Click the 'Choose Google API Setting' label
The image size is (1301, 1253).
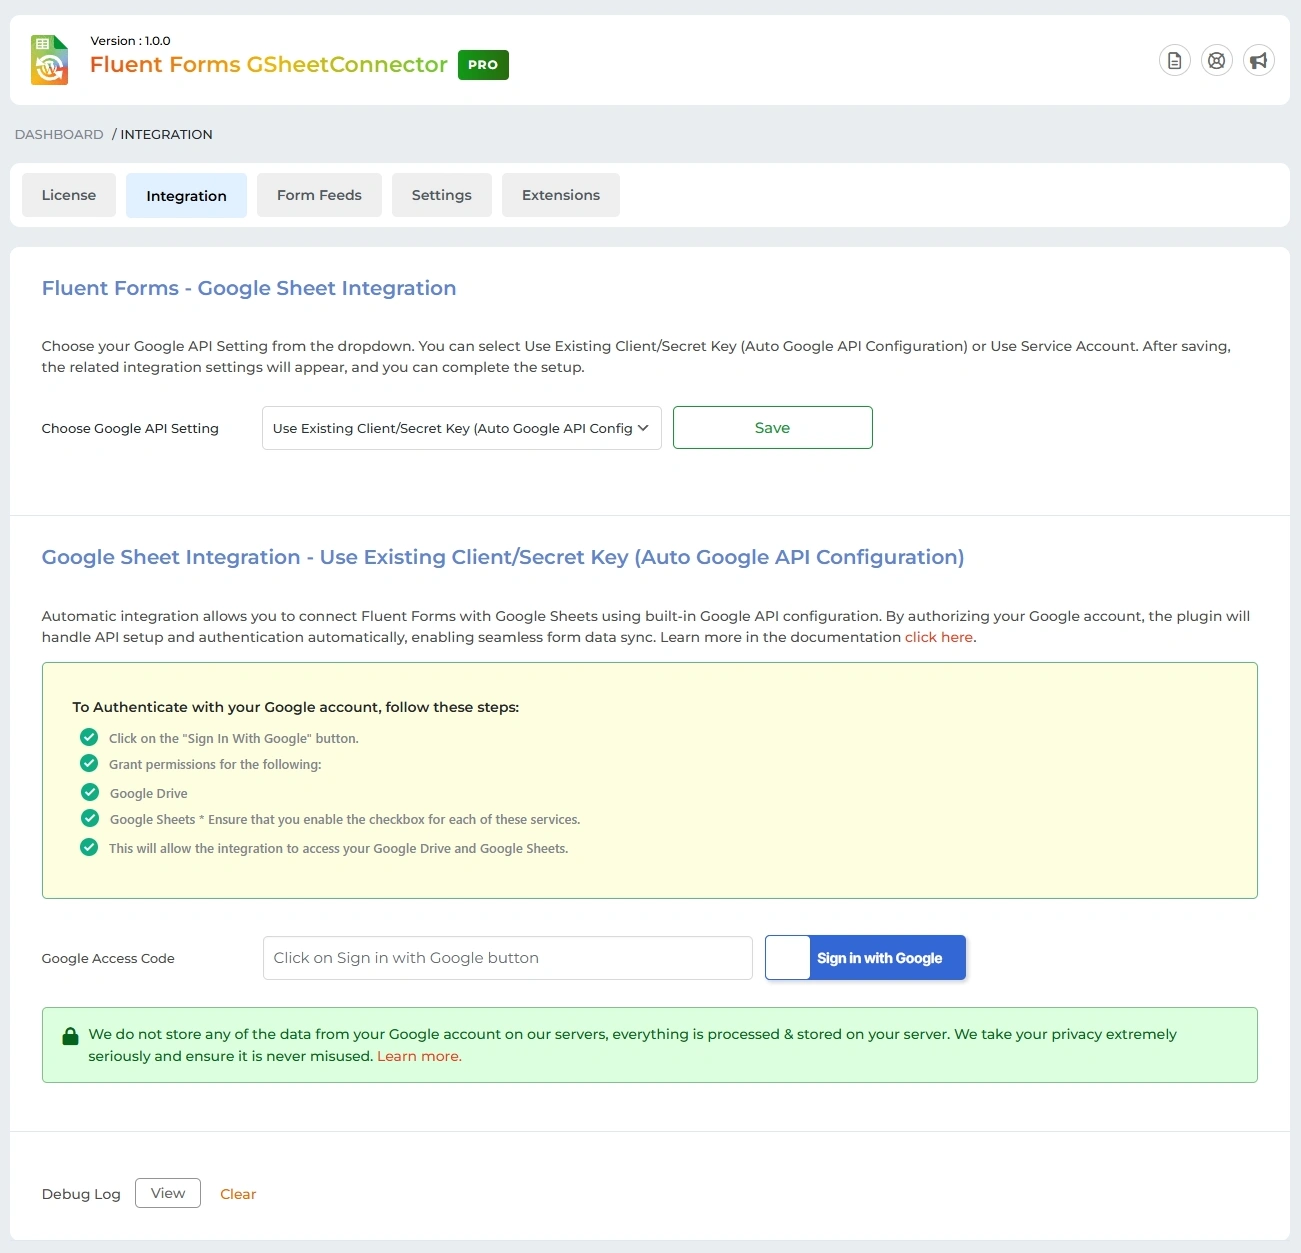click(130, 428)
